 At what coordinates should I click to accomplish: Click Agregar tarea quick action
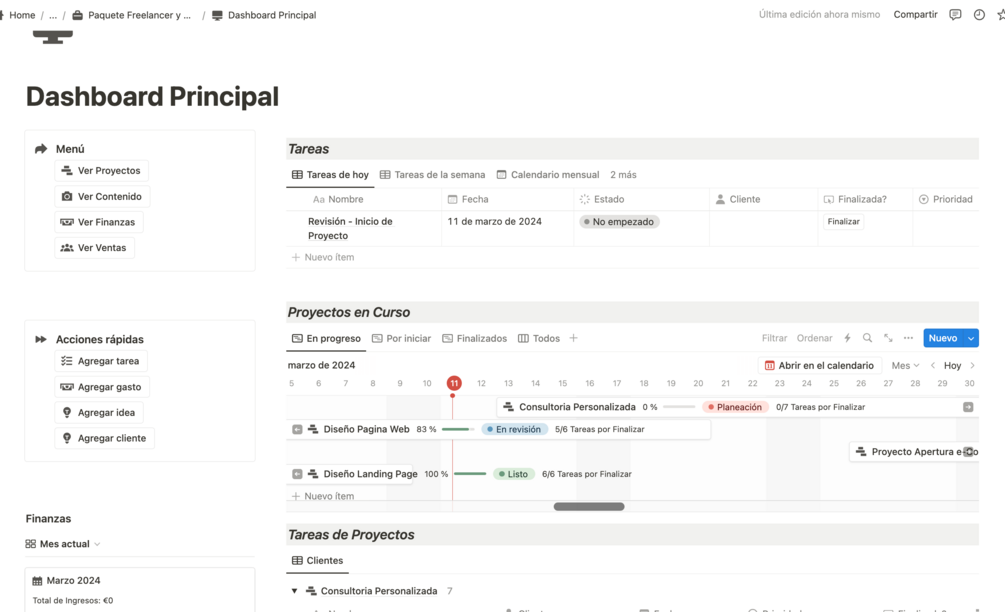(101, 361)
